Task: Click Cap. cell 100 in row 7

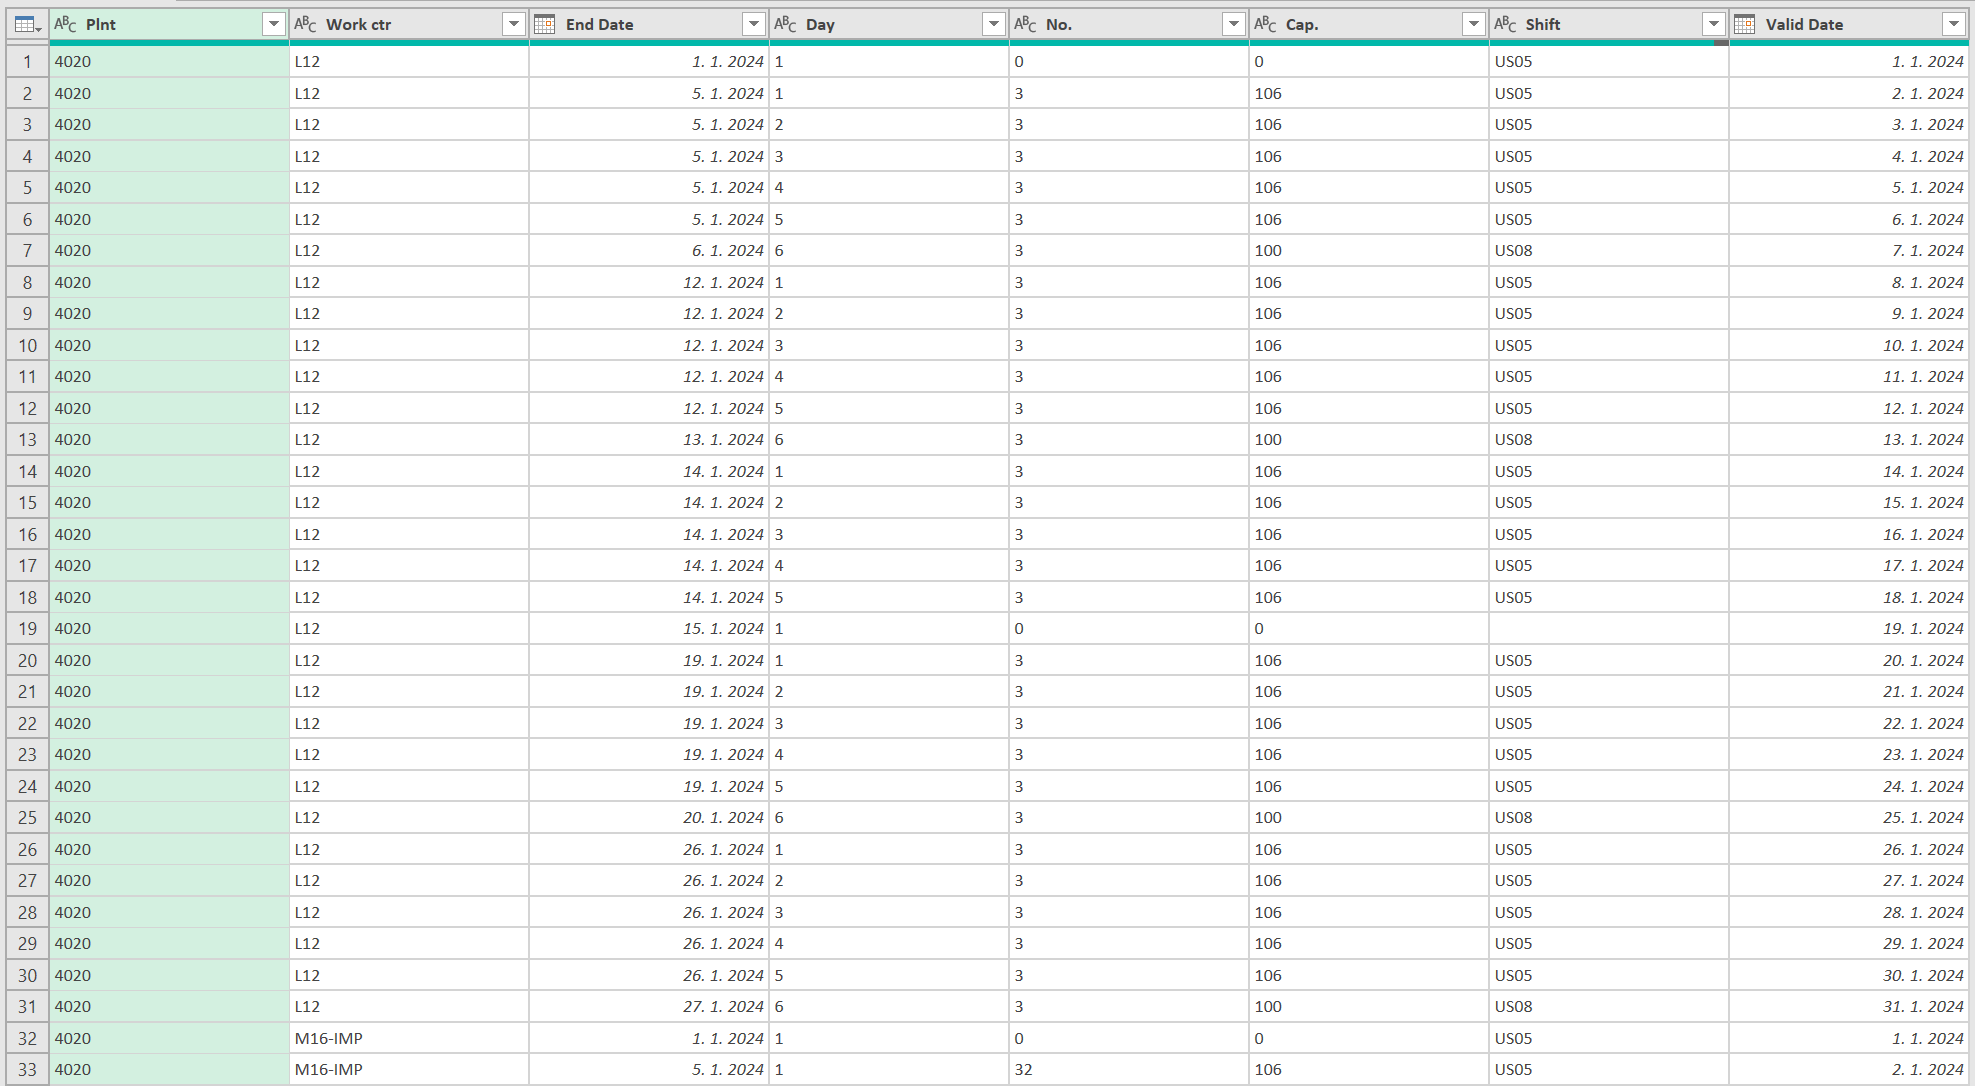Action: tap(1369, 250)
